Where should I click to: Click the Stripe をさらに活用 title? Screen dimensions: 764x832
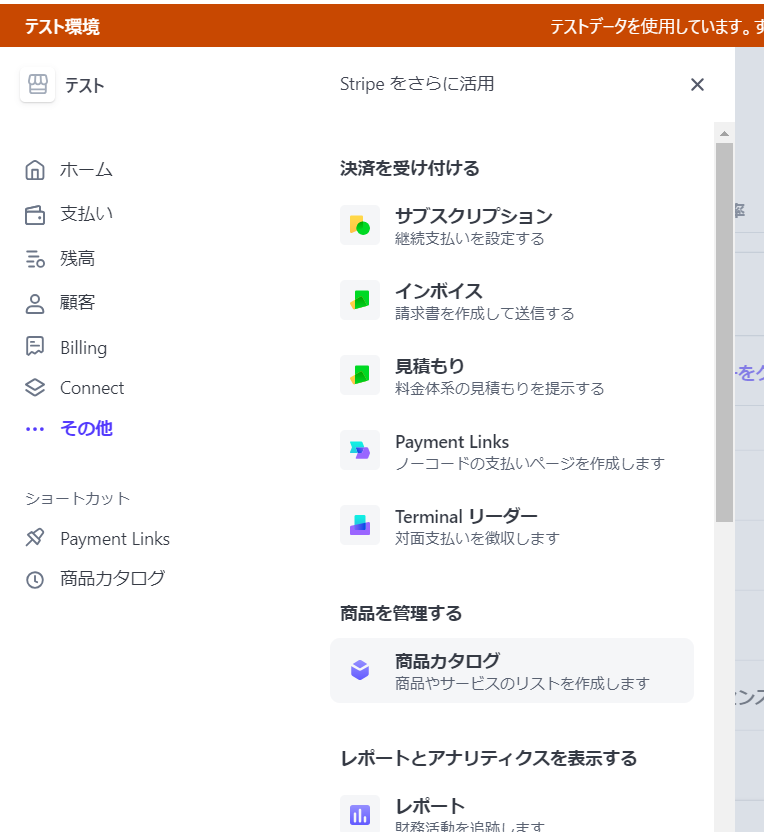417,84
